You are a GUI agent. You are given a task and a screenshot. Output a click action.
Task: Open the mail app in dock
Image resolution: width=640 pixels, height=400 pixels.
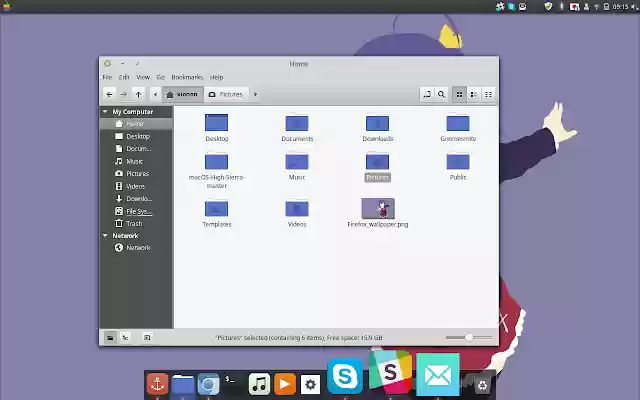[x=437, y=374]
